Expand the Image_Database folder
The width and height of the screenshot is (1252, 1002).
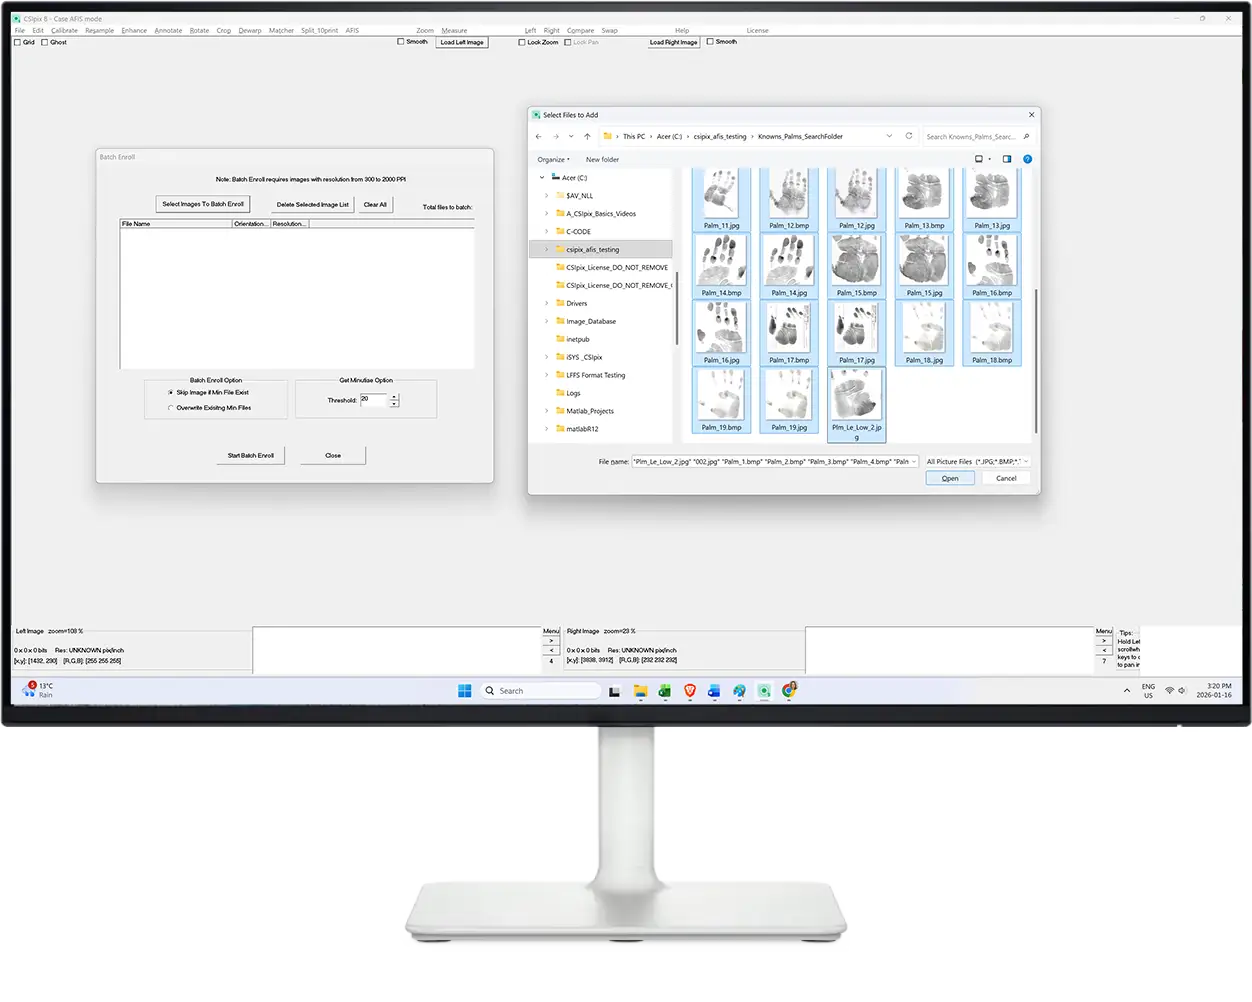(547, 322)
